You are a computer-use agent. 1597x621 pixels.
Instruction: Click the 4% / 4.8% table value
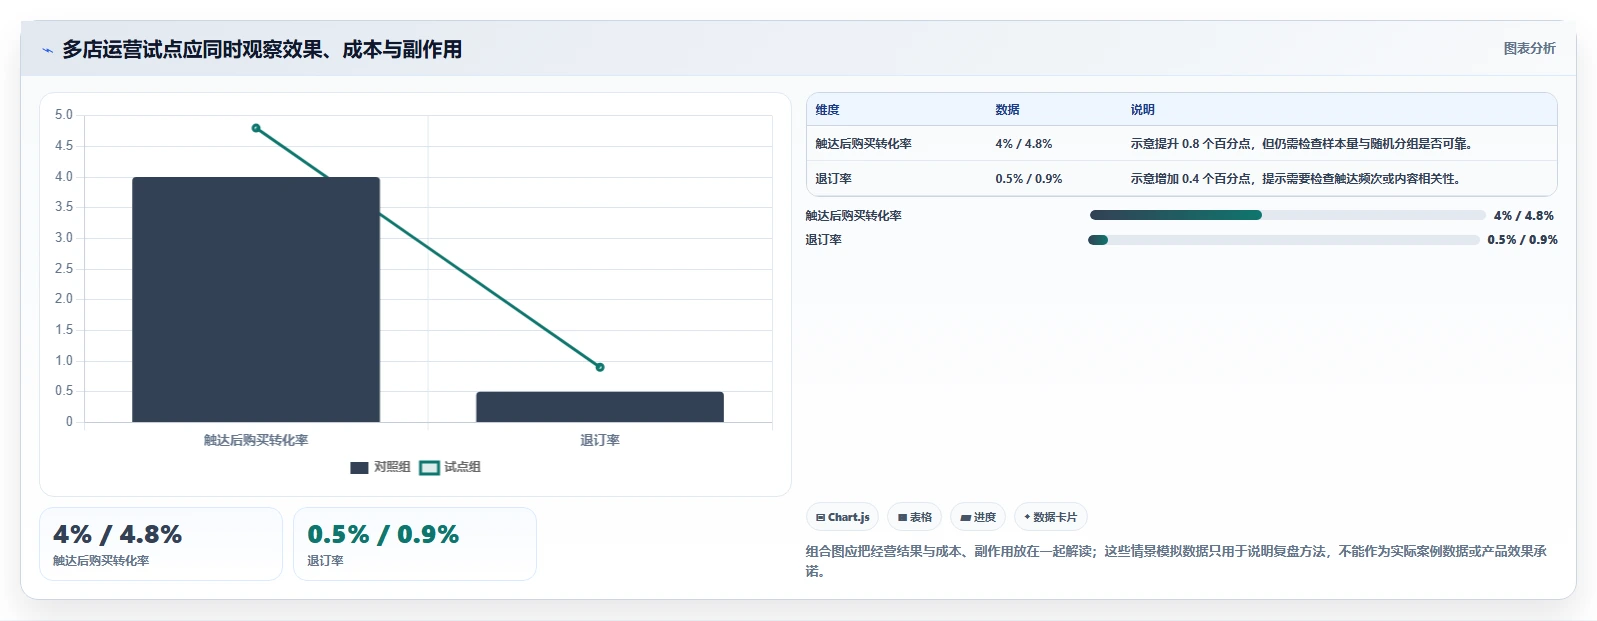1023,144
